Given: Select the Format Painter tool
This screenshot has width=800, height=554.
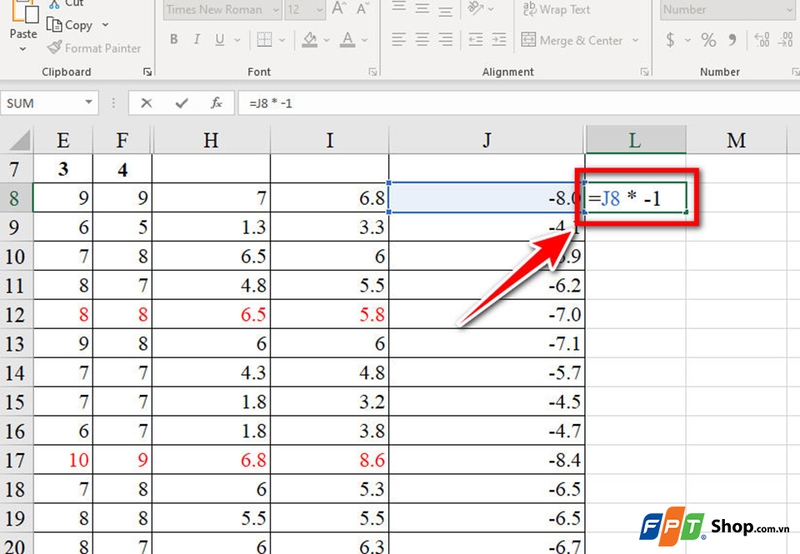Looking at the screenshot, I should (93, 48).
